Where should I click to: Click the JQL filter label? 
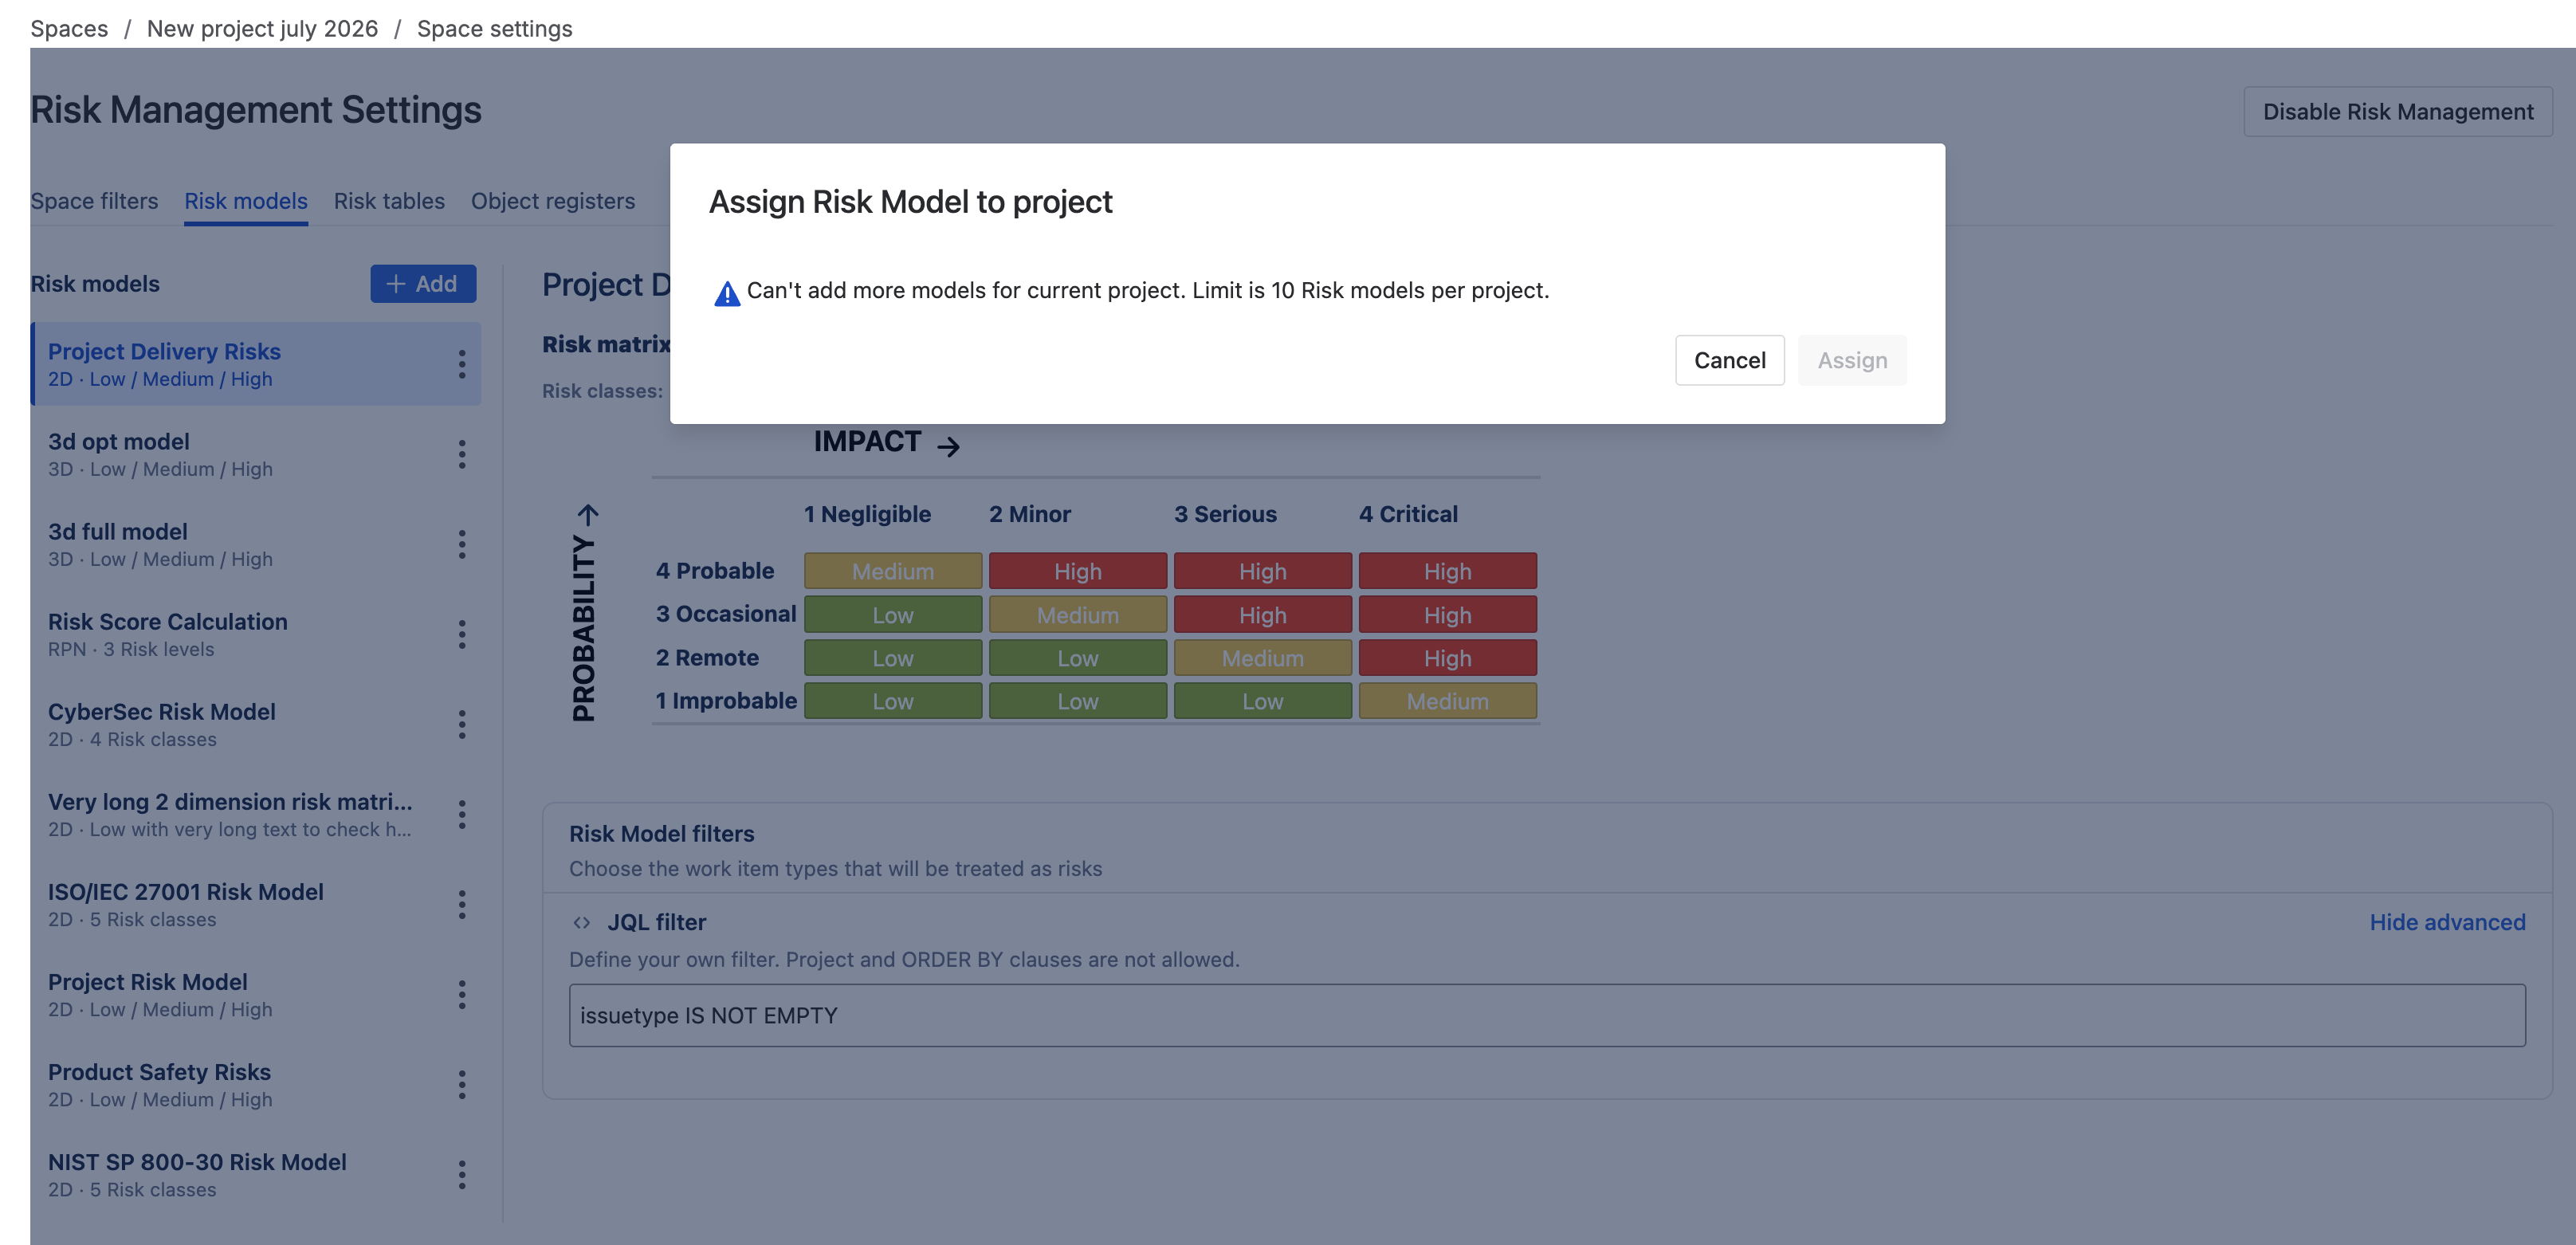tap(657, 922)
